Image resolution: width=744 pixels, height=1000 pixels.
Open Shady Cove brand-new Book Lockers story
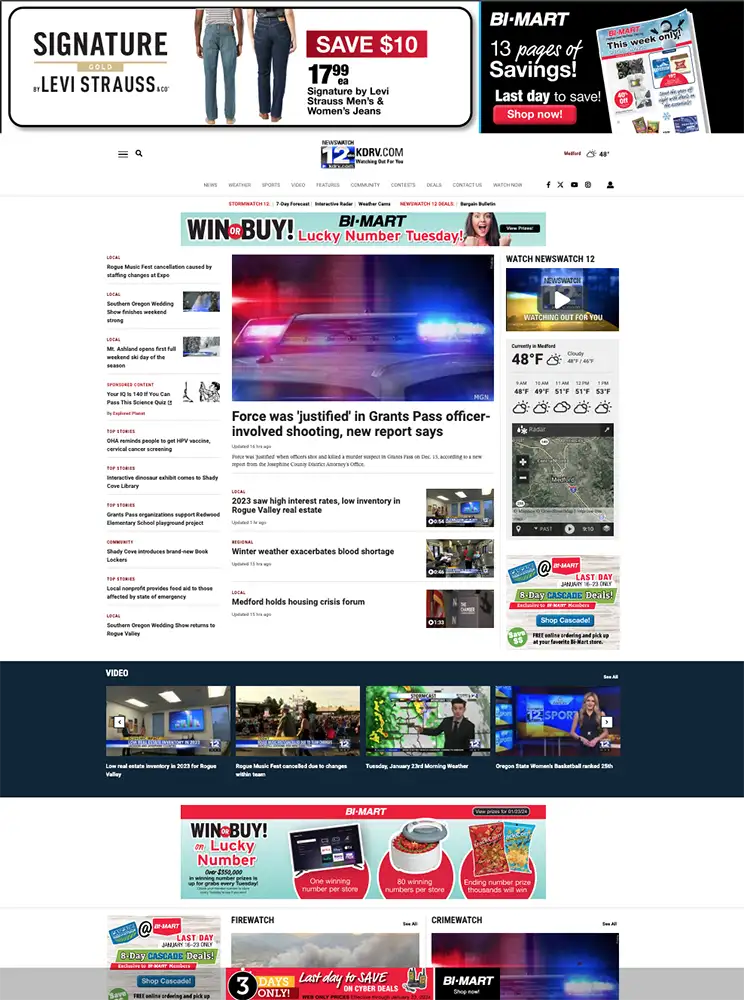click(157, 555)
